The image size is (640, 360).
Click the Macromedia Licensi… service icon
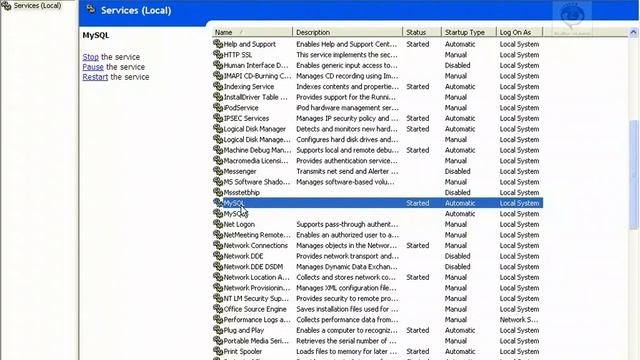(x=218, y=160)
